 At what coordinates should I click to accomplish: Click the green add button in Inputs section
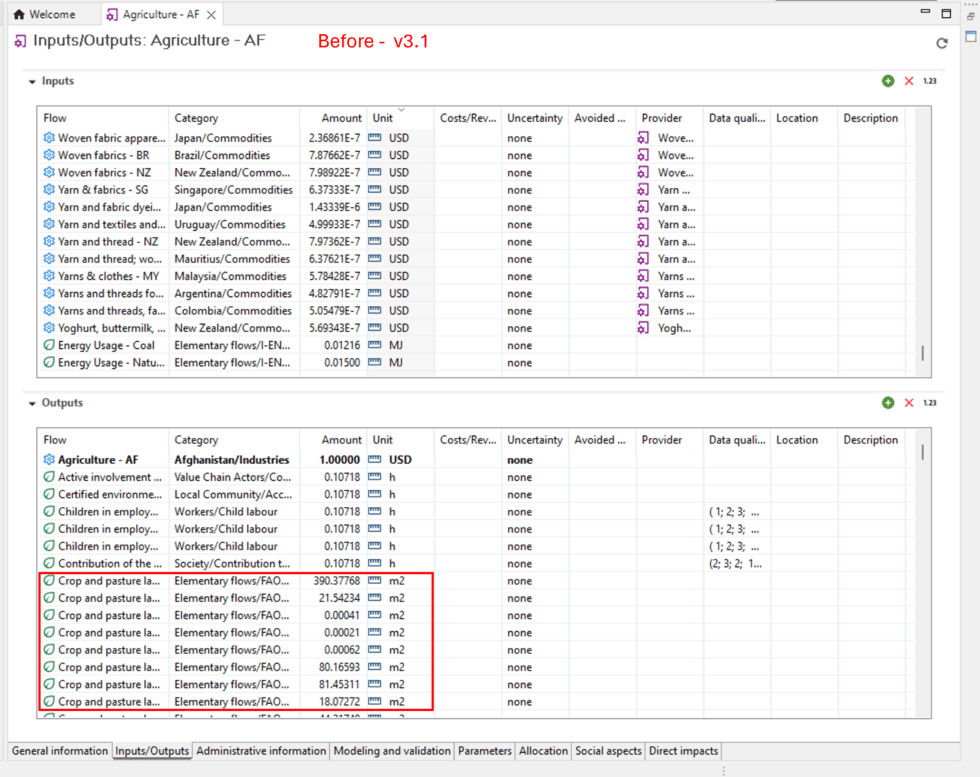[x=888, y=81]
